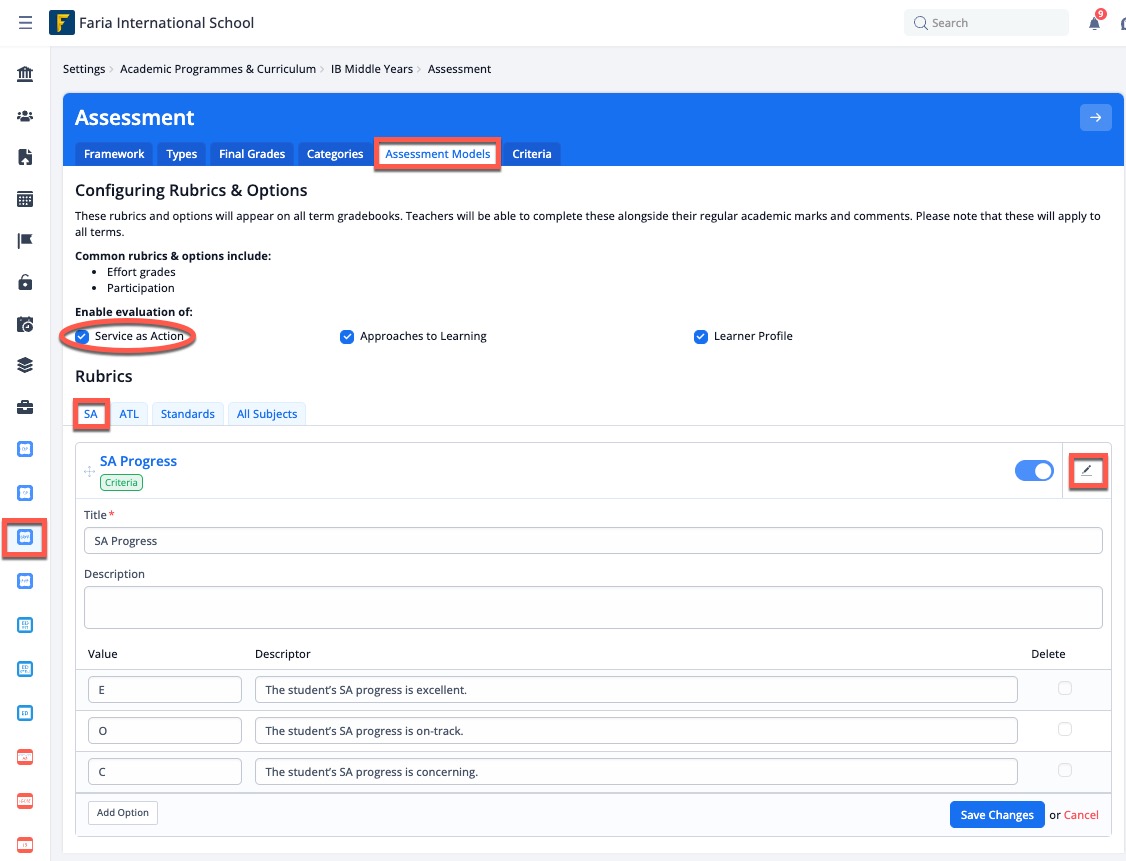Disable the SA Progress toggle switch
1126x861 pixels.
pyautogui.click(x=1034, y=471)
